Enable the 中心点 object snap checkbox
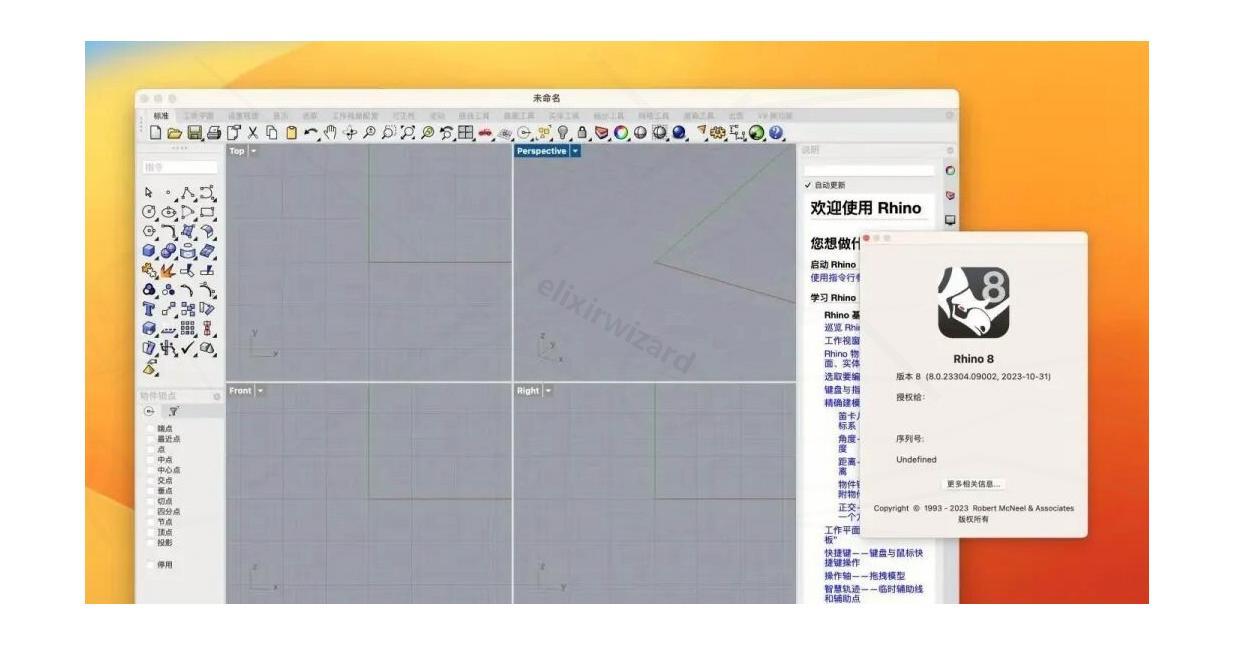Viewport: 1235px width, 646px height. click(x=151, y=469)
